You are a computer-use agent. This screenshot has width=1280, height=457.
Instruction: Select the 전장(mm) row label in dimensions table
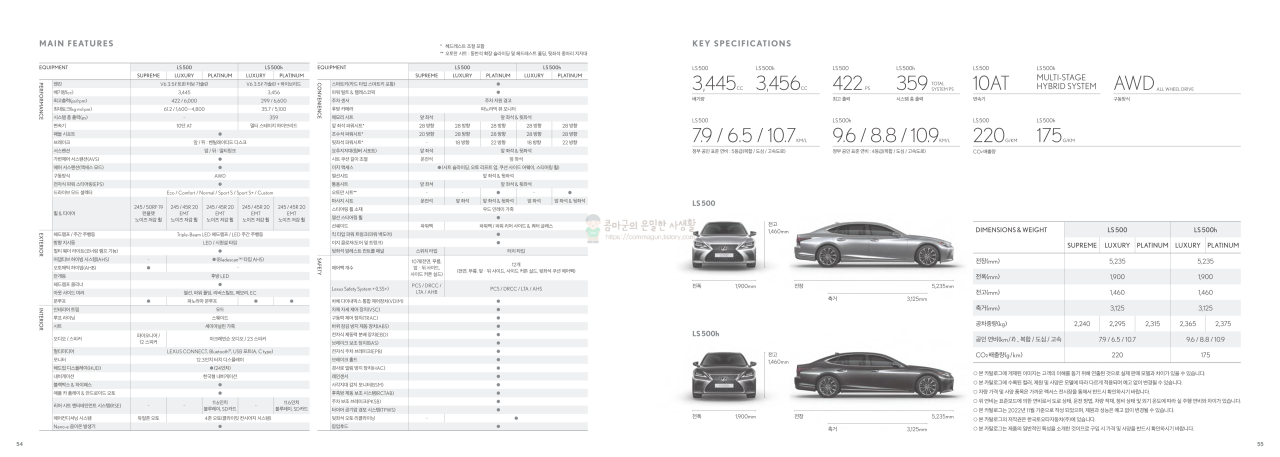[x=989, y=260]
